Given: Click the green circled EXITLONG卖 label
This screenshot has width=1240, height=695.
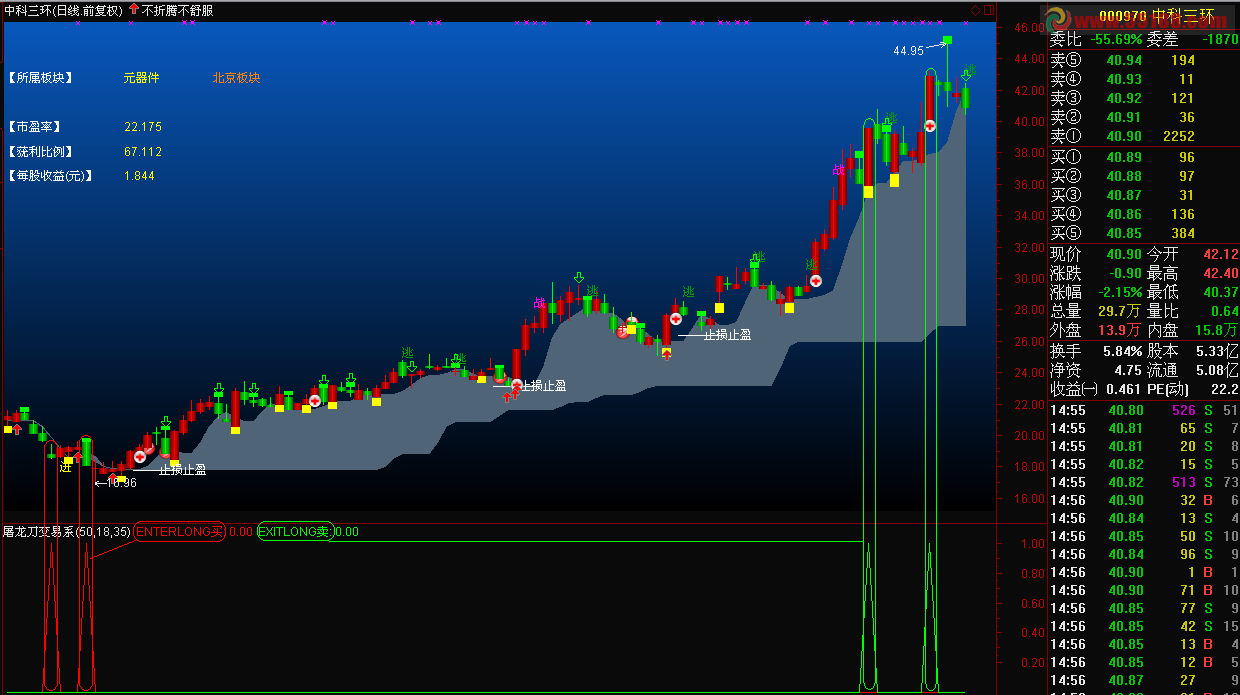Looking at the screenshot, I should click(x=295, y=532).
